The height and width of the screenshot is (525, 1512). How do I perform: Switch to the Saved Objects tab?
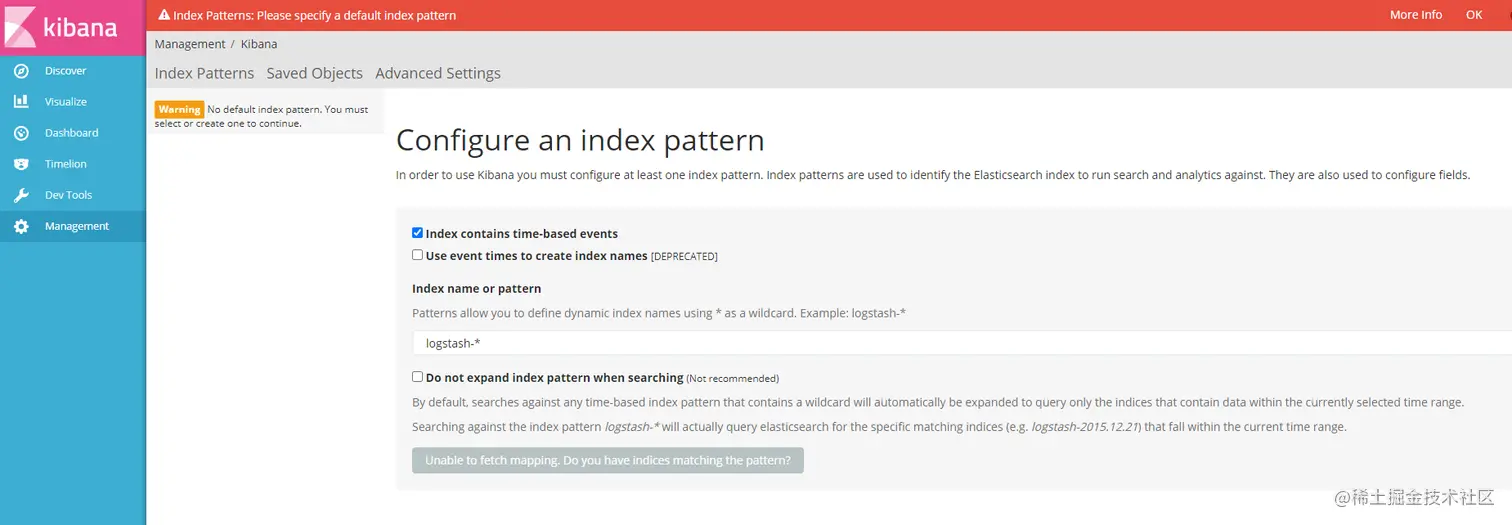(x=314, y=73)
